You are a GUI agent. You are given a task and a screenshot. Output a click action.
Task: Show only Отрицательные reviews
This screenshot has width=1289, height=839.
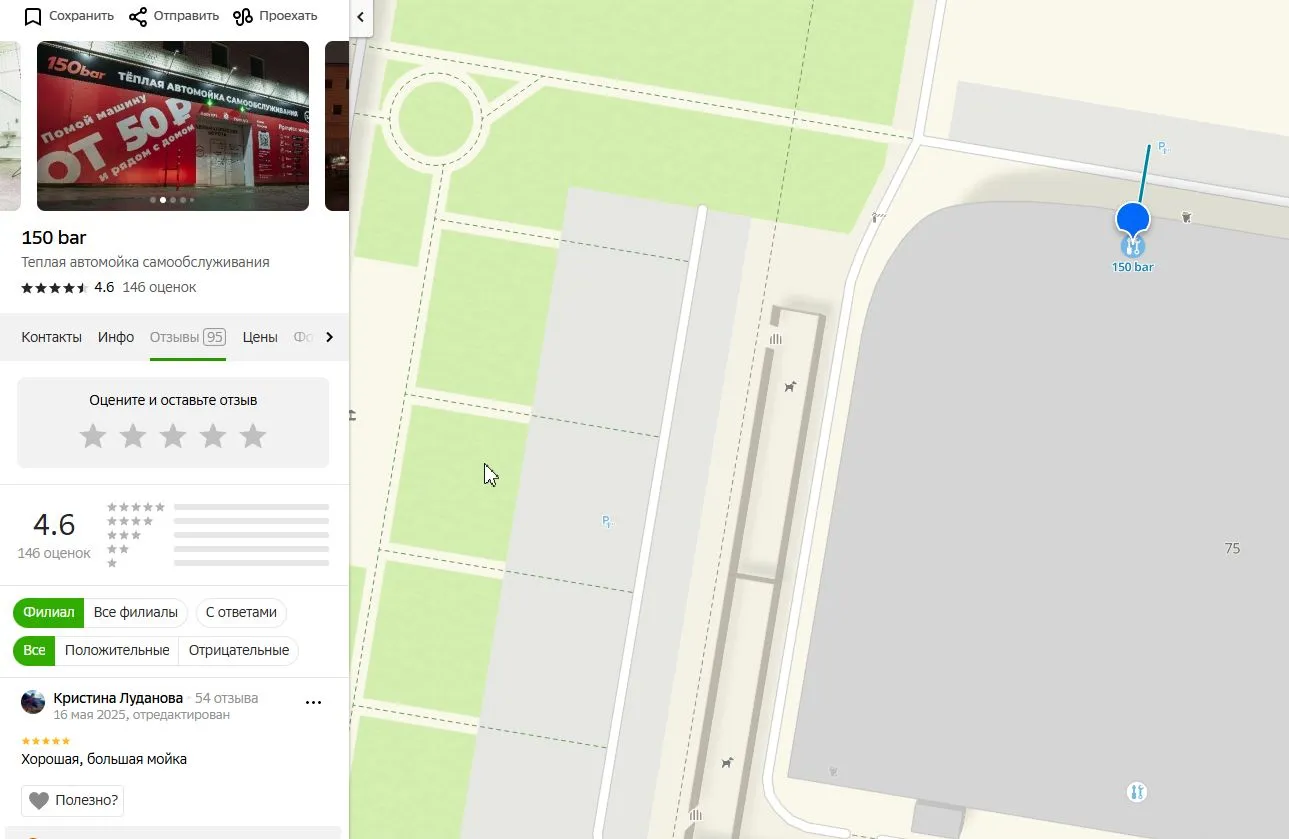239,650
